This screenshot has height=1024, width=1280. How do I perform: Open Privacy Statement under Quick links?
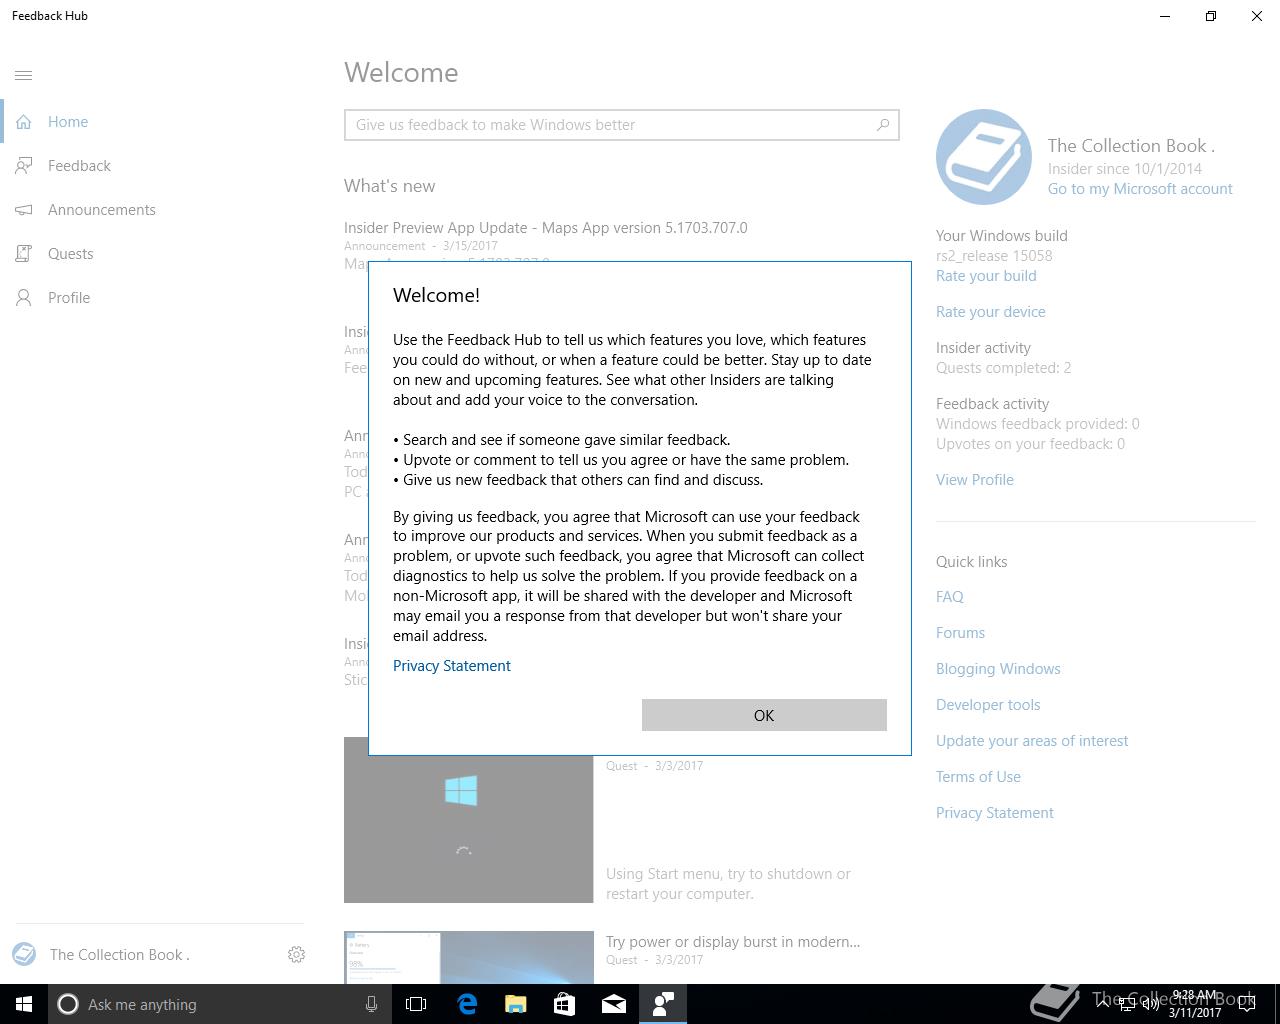[x=995, y=813]
